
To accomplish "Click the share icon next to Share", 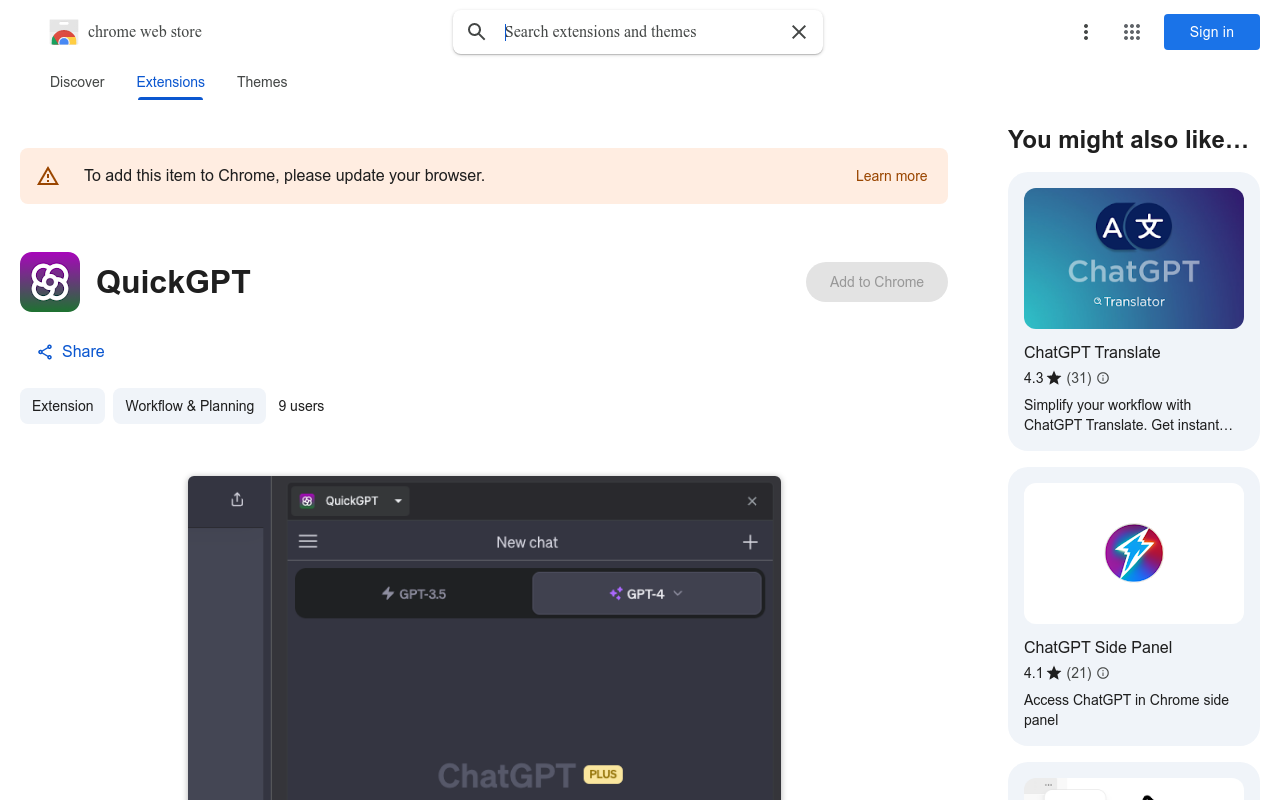I will 45,352.
